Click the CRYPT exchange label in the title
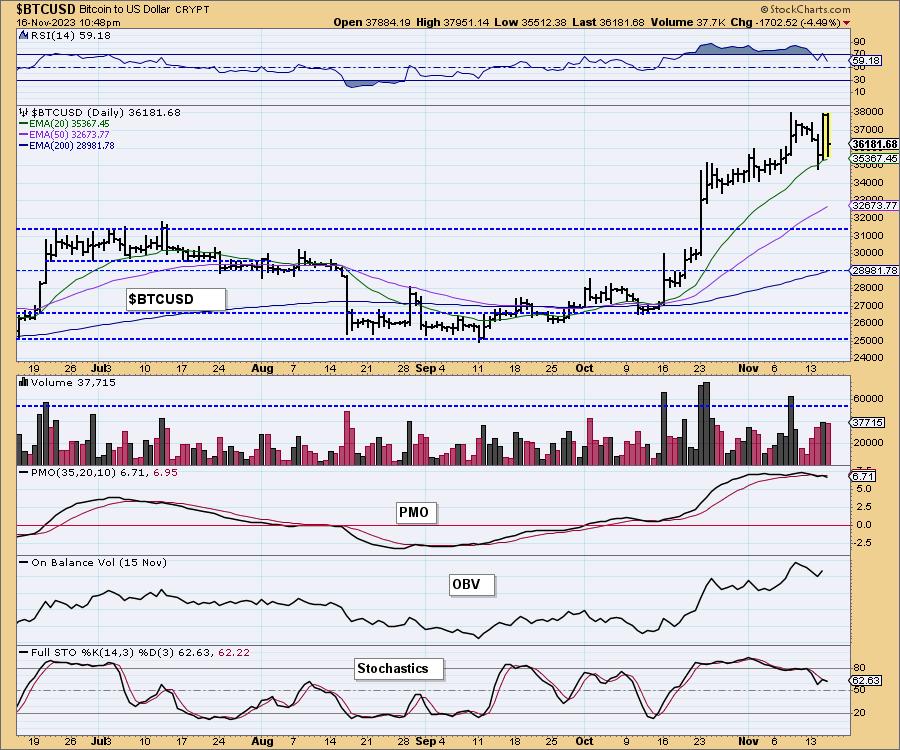900x750 pixels. click(x=193, y=10)
